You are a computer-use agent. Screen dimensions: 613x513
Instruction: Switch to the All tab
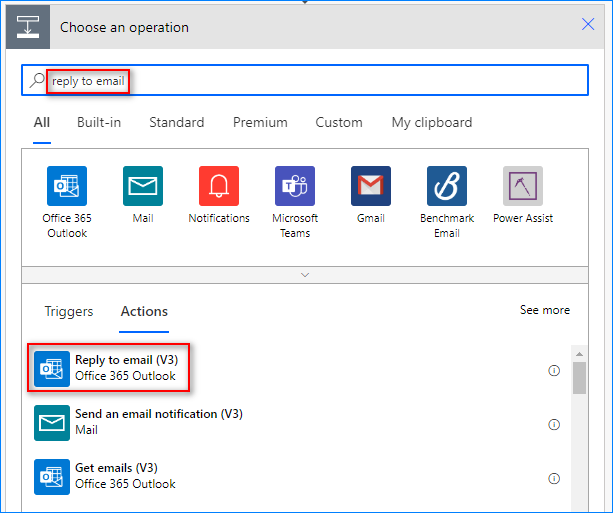(42, 122)
